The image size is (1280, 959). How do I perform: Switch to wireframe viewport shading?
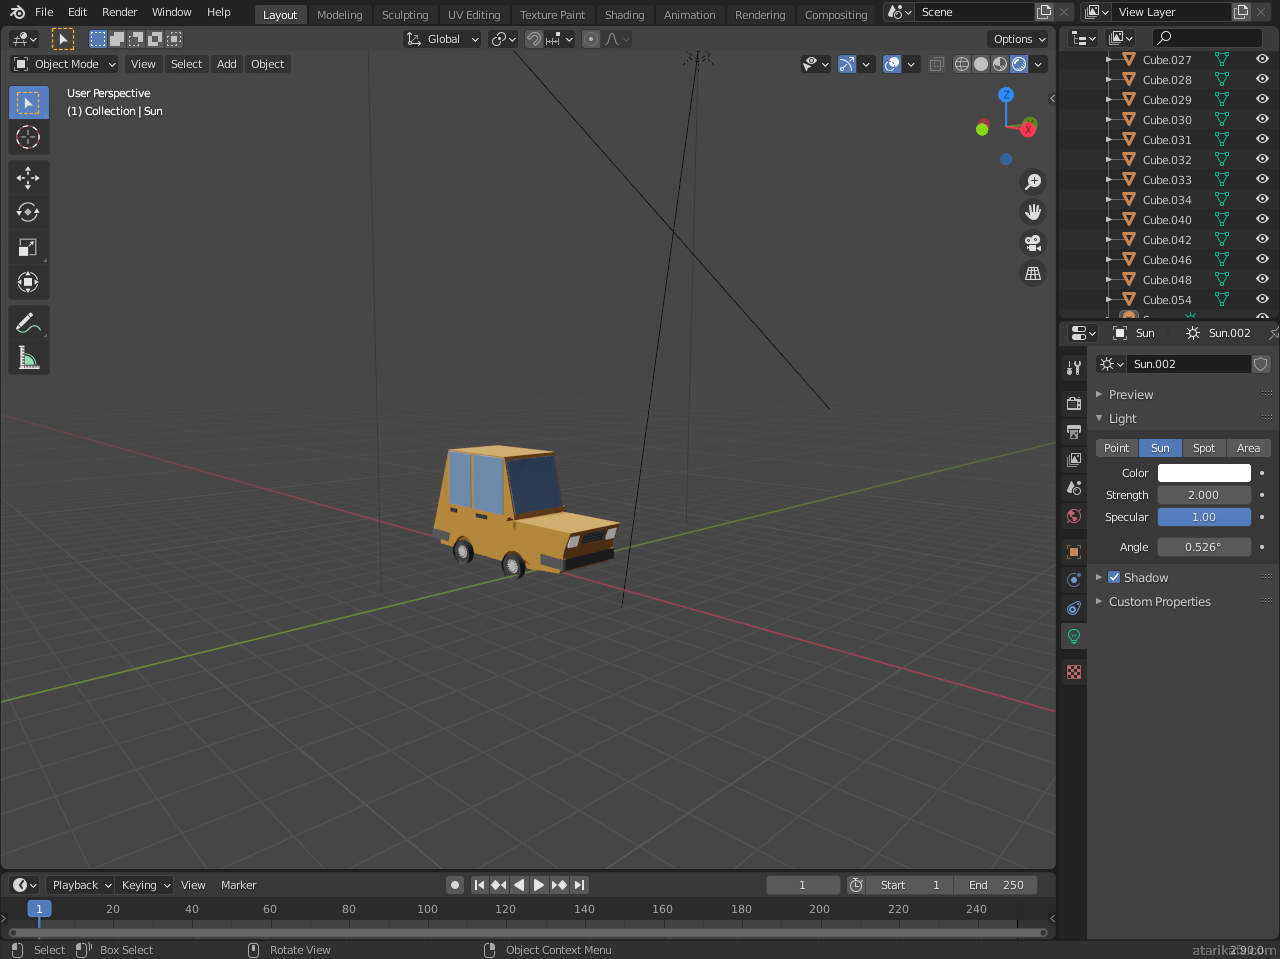tap(962, 64)
